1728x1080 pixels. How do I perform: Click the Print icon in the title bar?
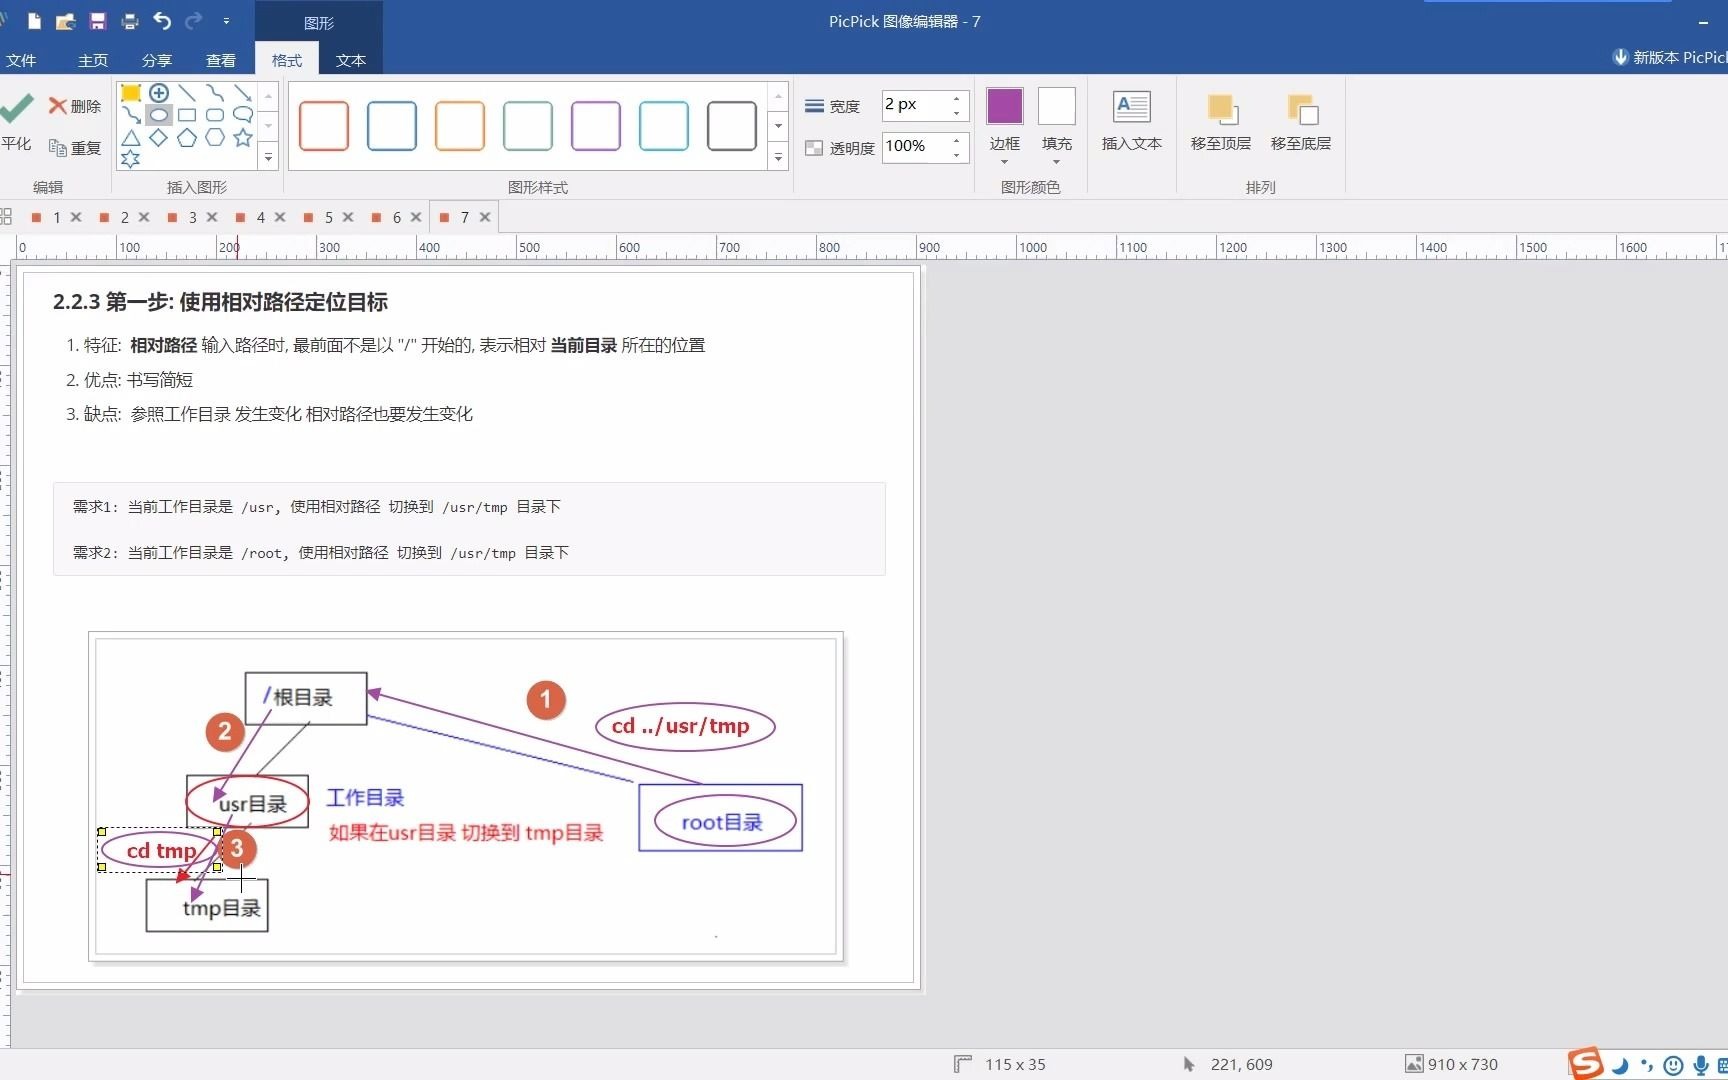click(130, 21)
